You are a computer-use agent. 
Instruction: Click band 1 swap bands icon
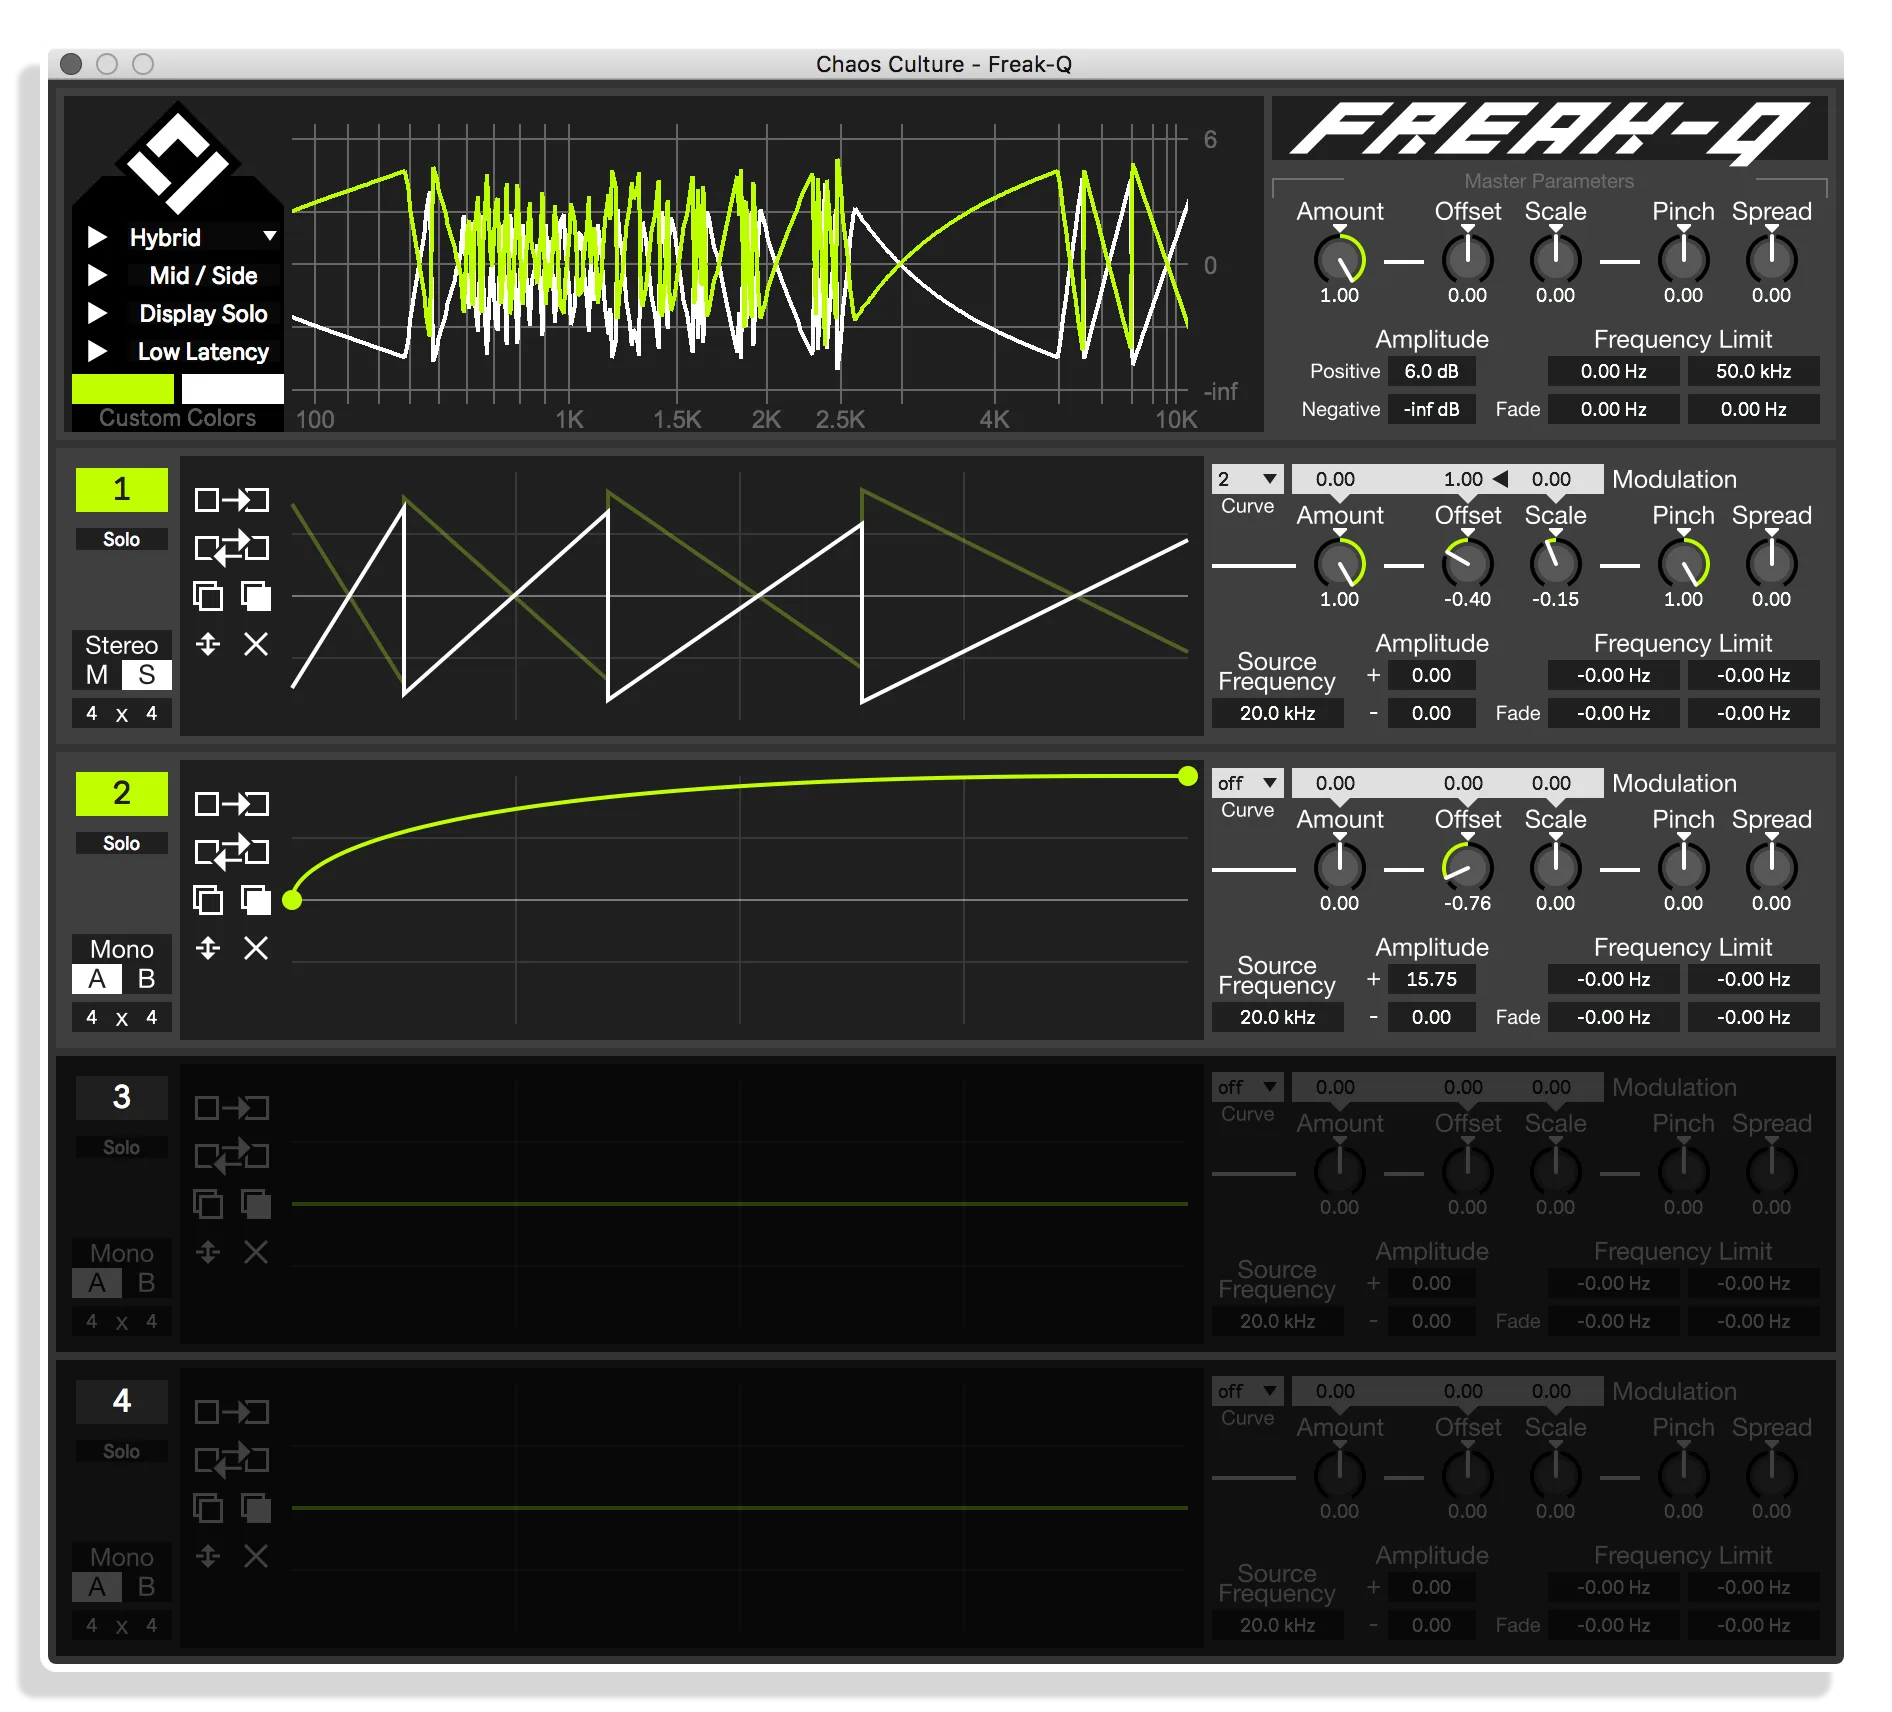pyautogui.click(x=231, y=547)
